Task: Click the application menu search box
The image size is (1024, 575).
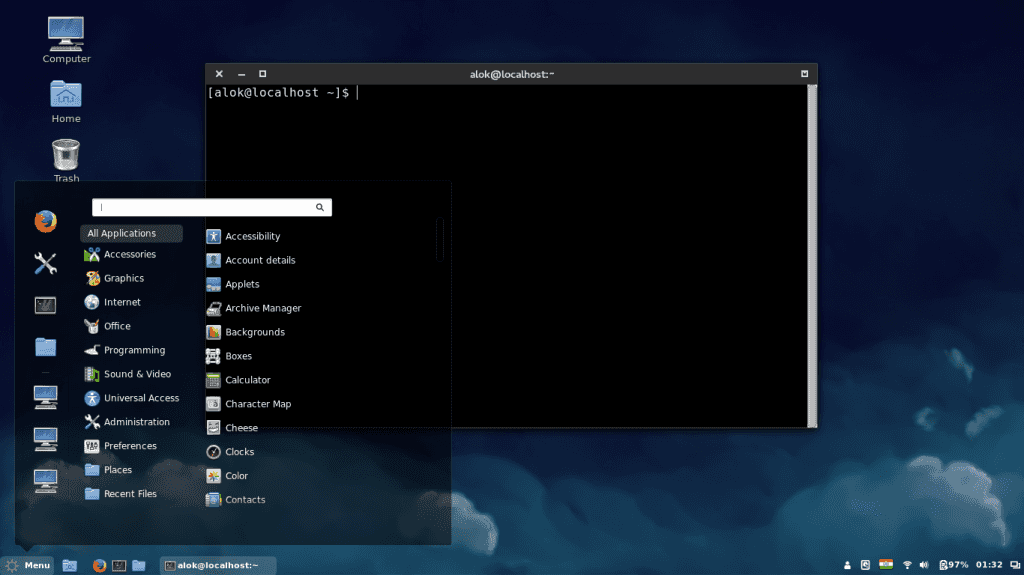Action: [210, 207]
